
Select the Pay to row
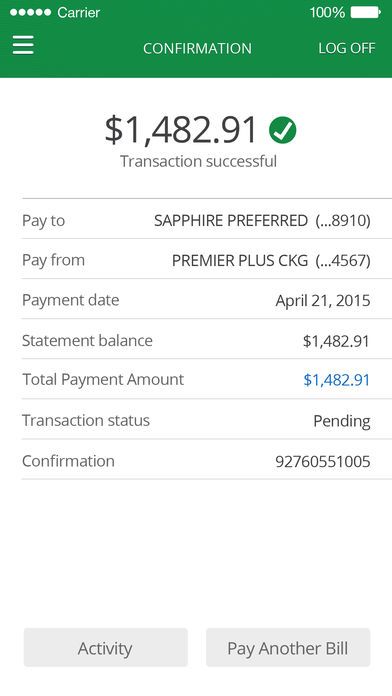coord(206,219)
